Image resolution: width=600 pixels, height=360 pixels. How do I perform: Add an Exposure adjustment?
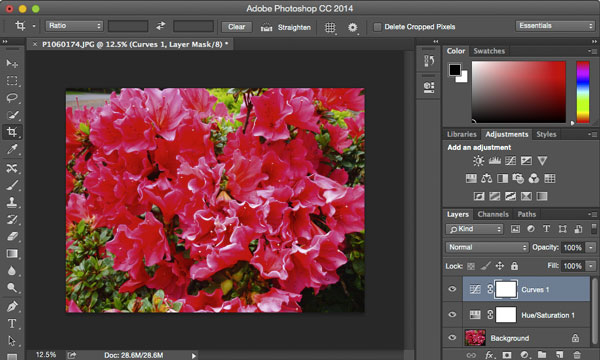(526, 161)
